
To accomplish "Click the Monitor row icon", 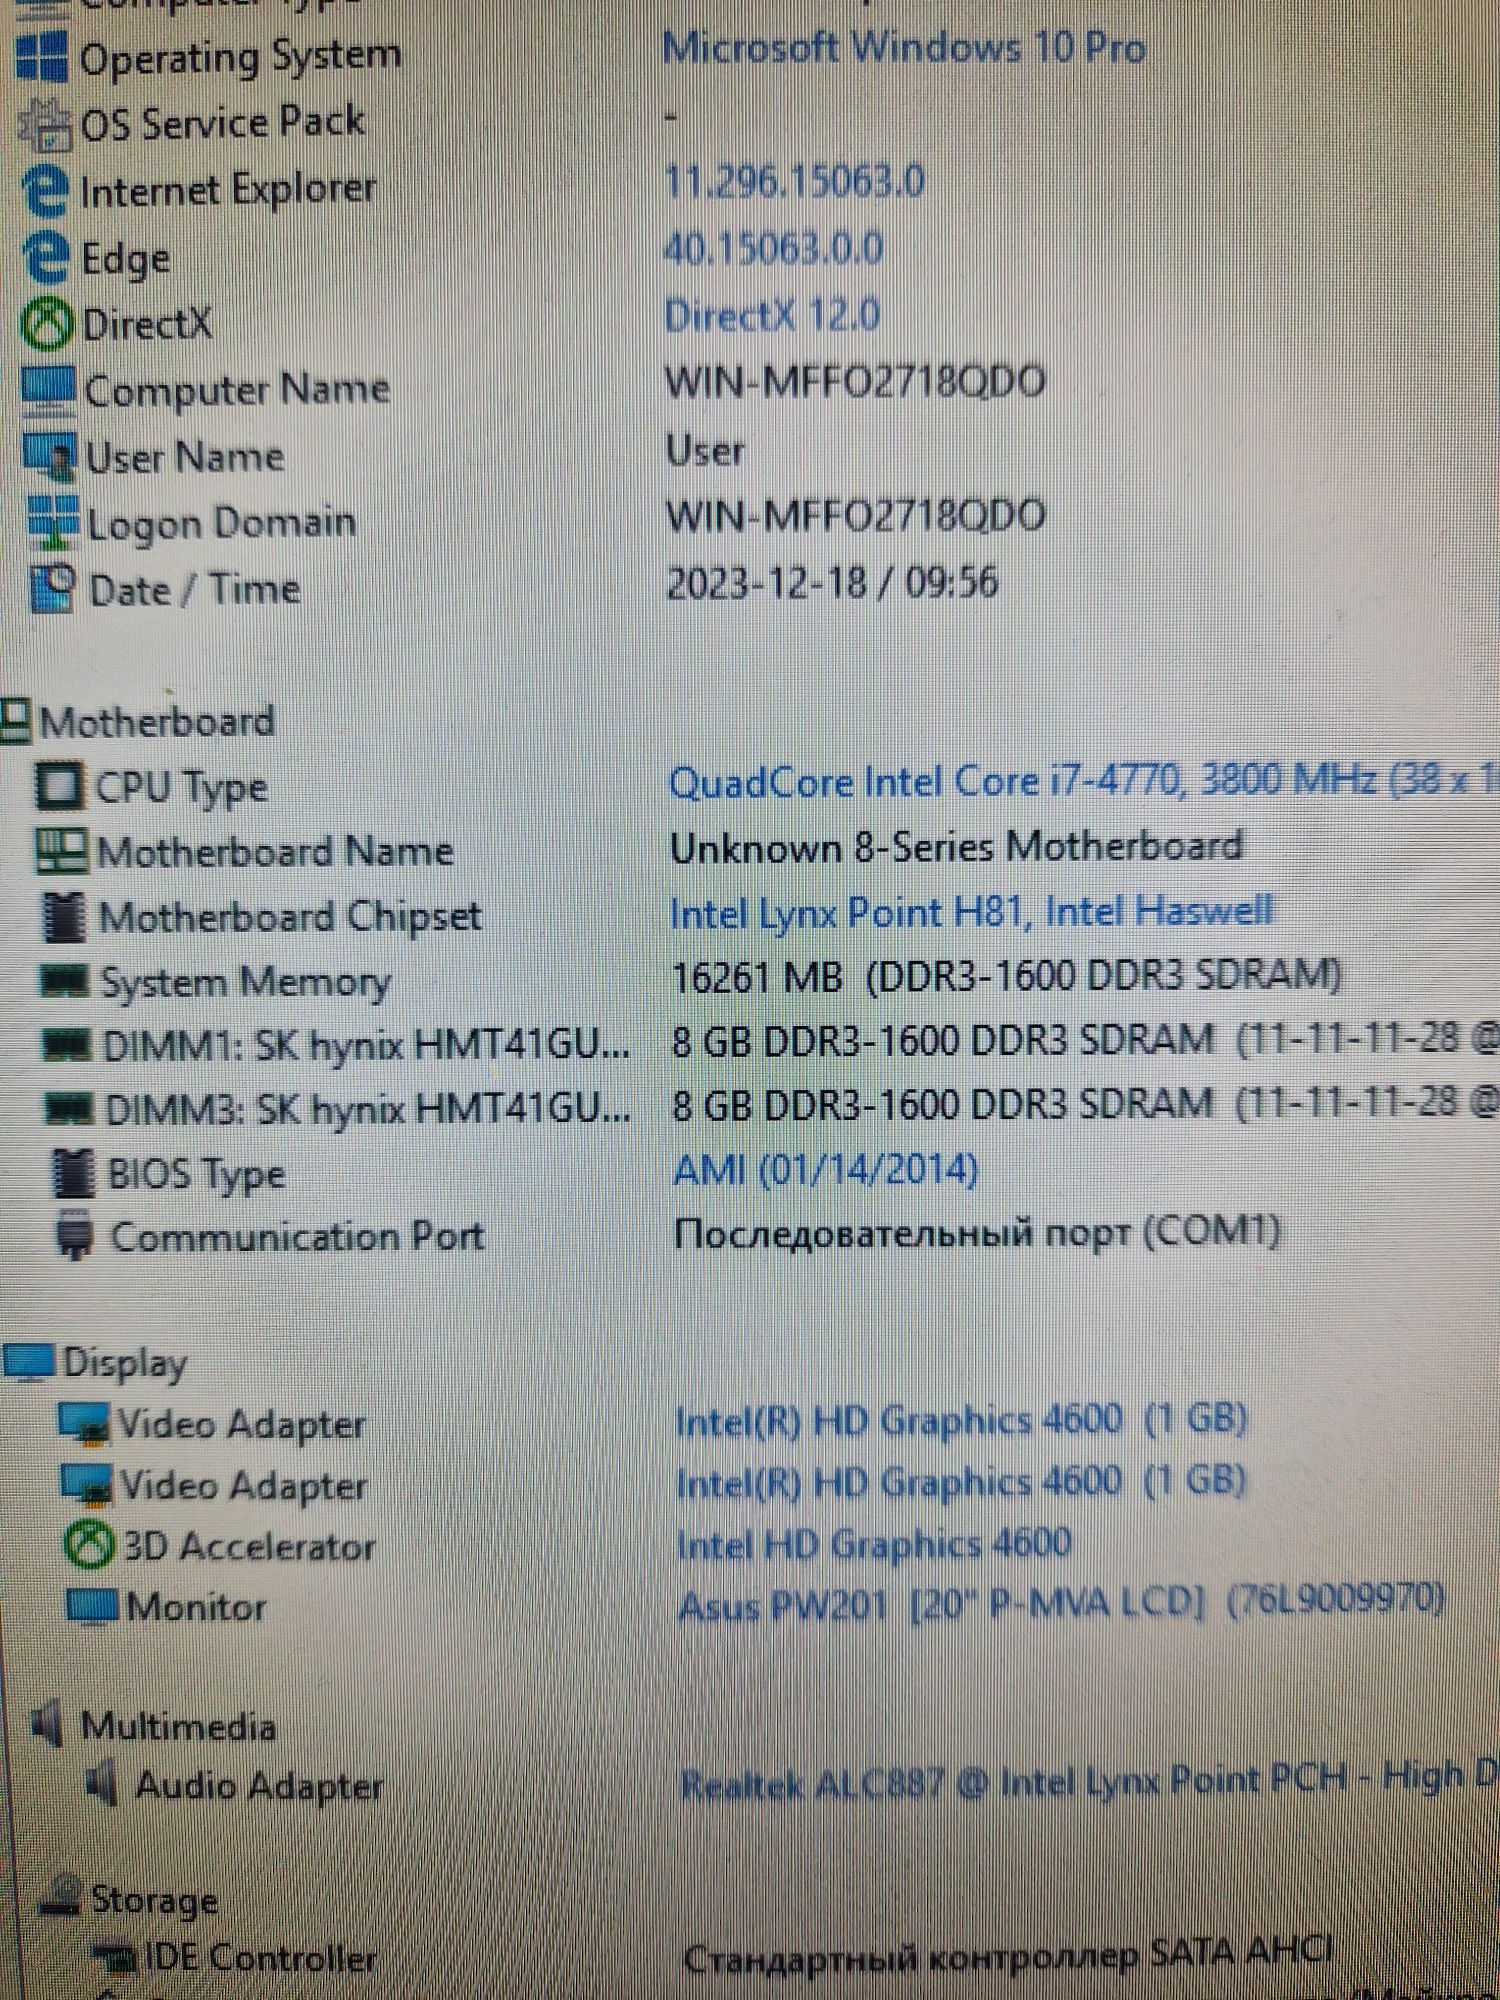I will [x=92, y=1607].
